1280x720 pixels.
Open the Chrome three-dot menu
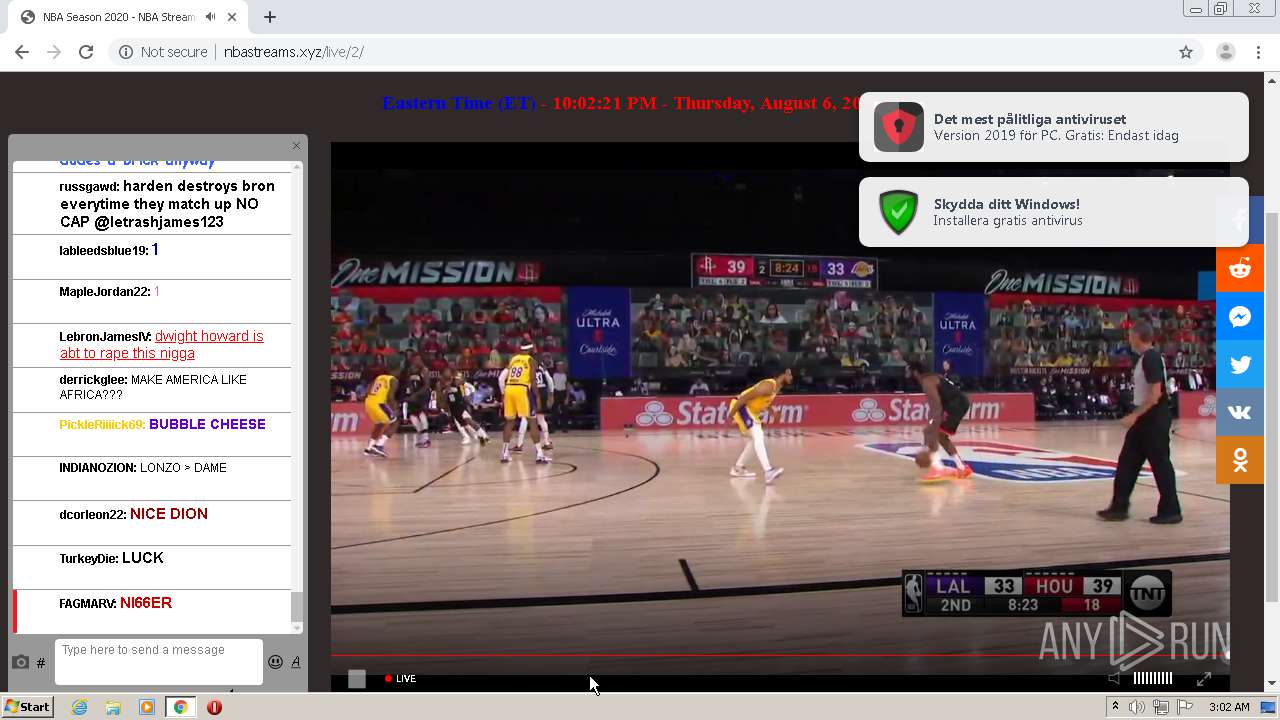(1258, 52)
